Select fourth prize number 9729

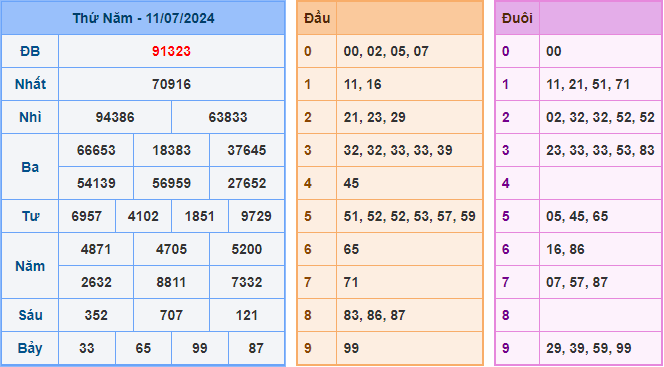click(x=256, y=216)
